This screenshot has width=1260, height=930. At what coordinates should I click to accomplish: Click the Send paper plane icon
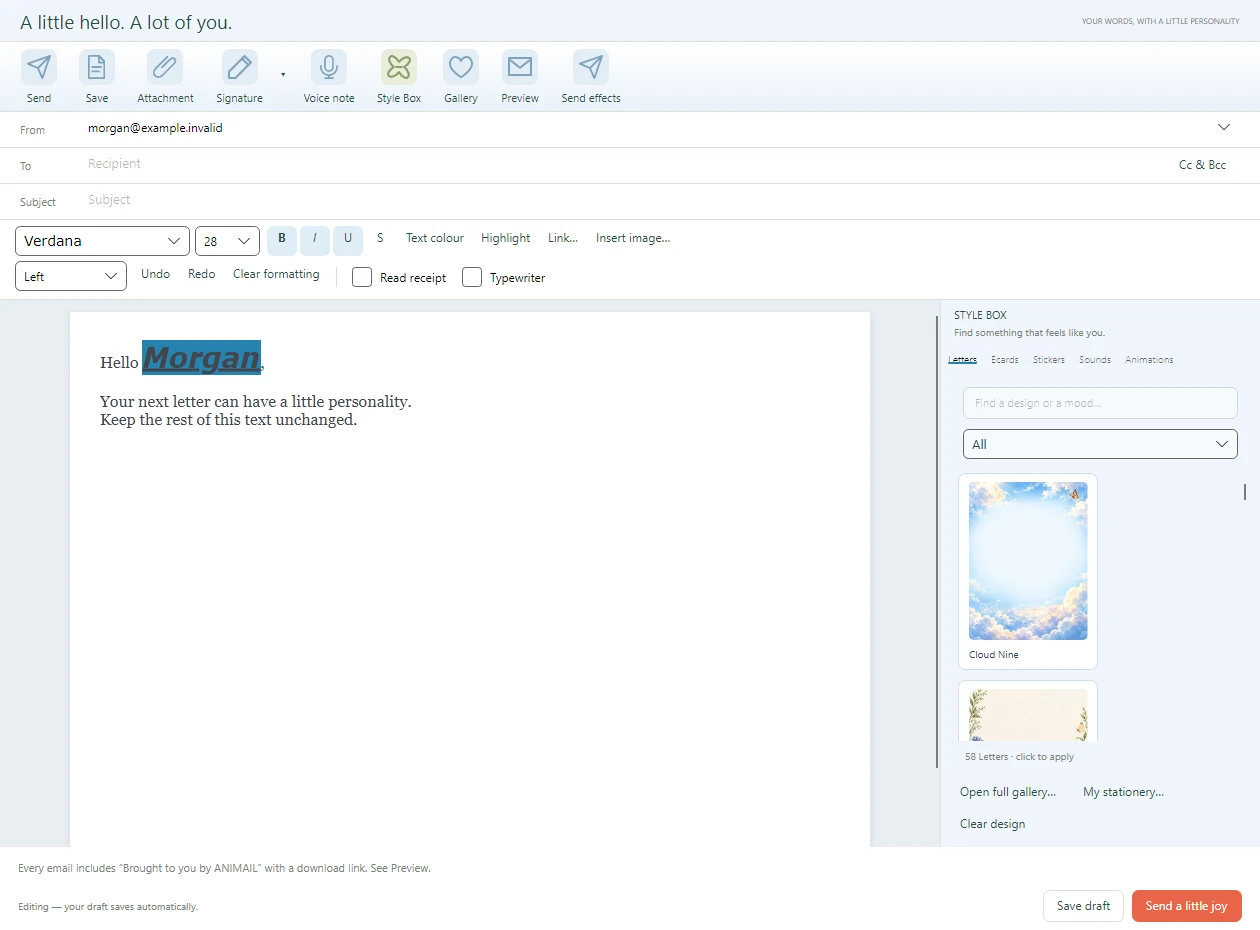pos(39,67)
